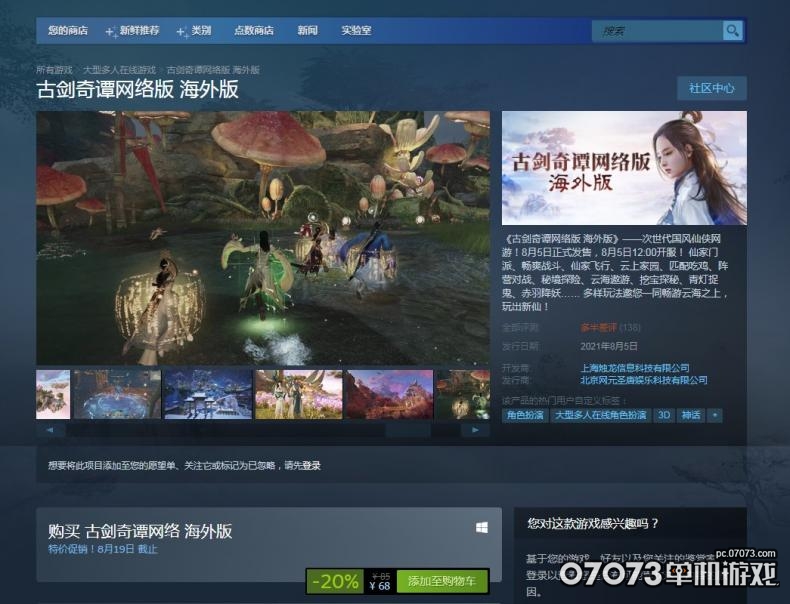Select 3D tag
The width and height of the screenshot is (790, 604).
click(x=664, y=416)
